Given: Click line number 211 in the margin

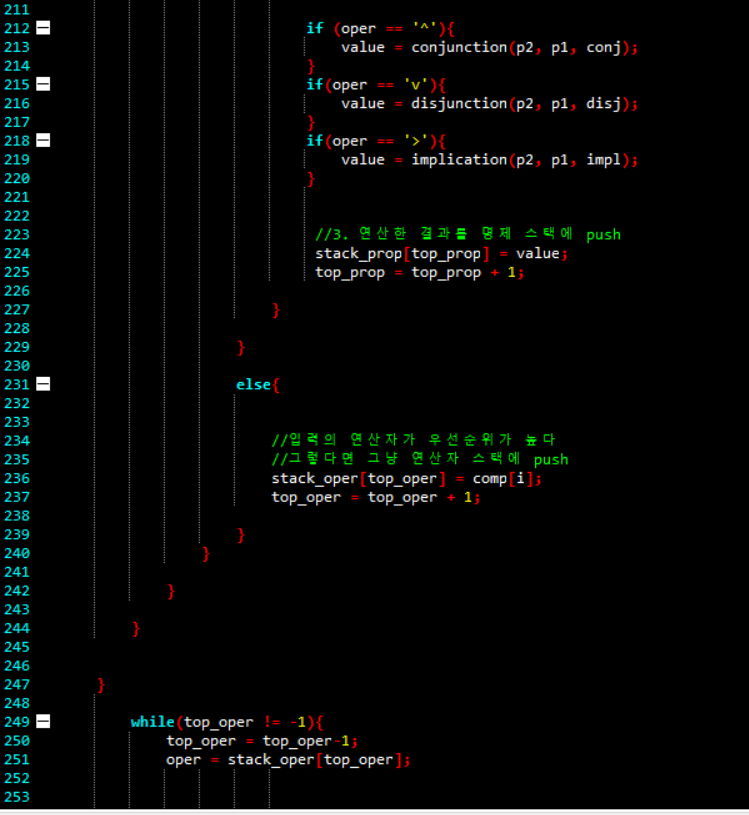Looking at the screenshot, I should [17, 10].
